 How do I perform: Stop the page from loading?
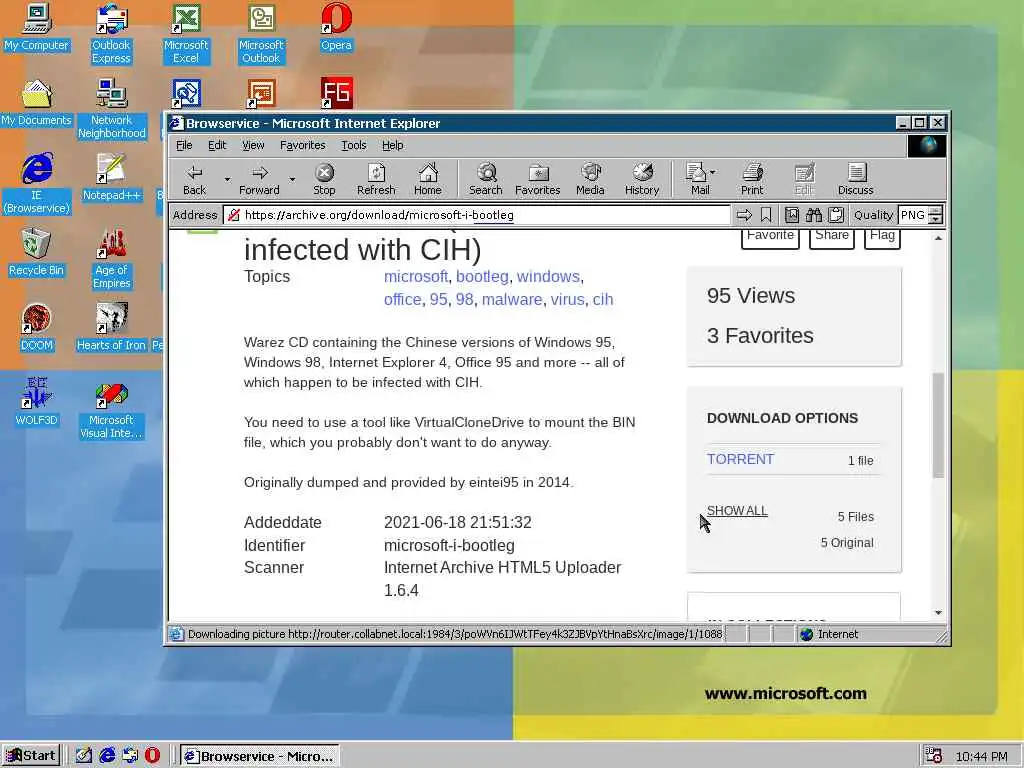(324, 180)
